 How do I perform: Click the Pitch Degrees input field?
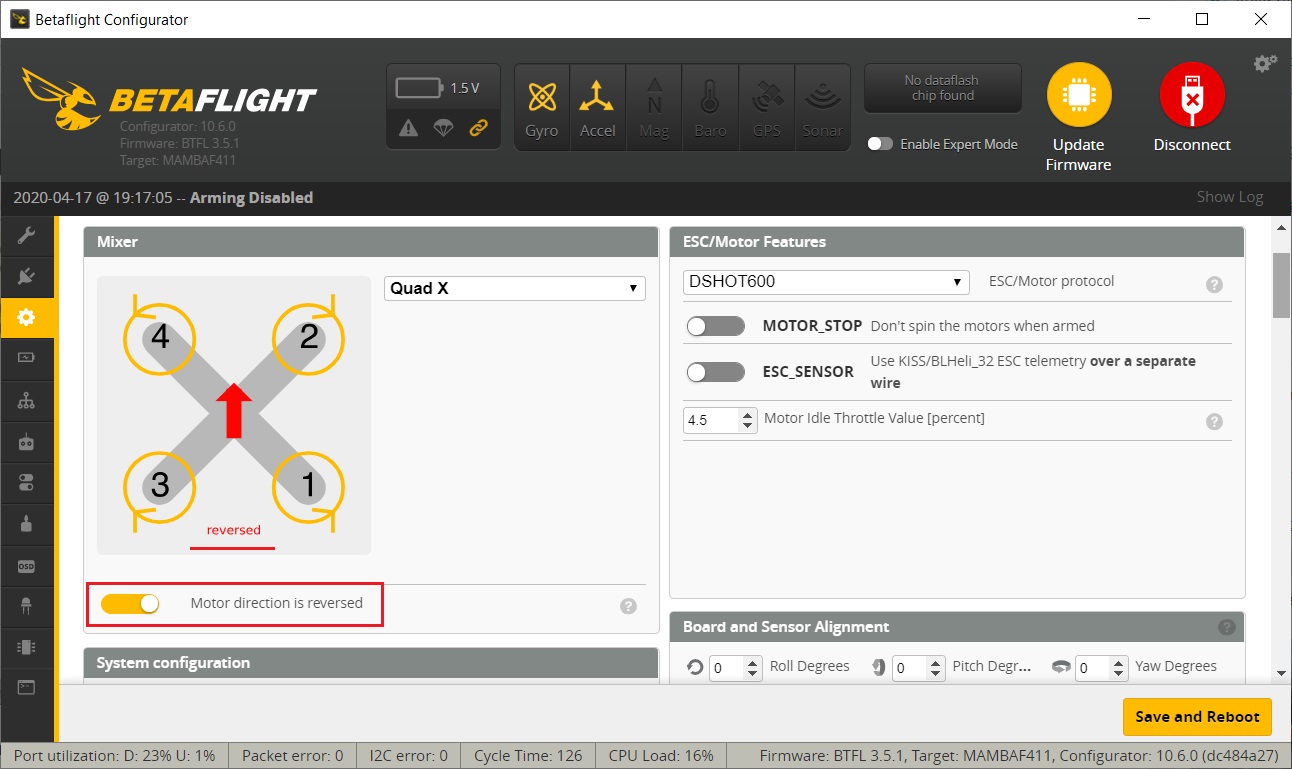[x=911, y=668]
